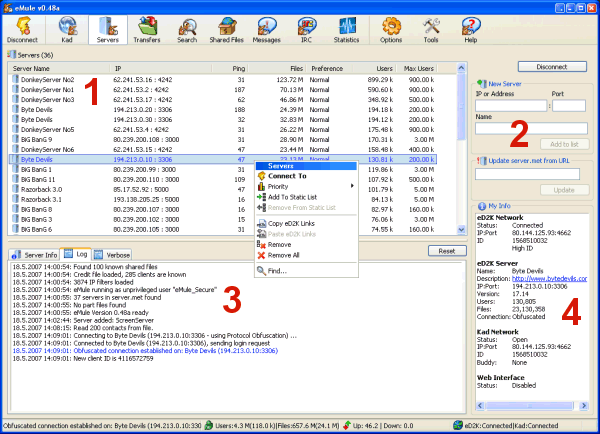The image size is (600, 434).
Task: Select the BIG BanG 11 server row
Action: click(223, 179)
